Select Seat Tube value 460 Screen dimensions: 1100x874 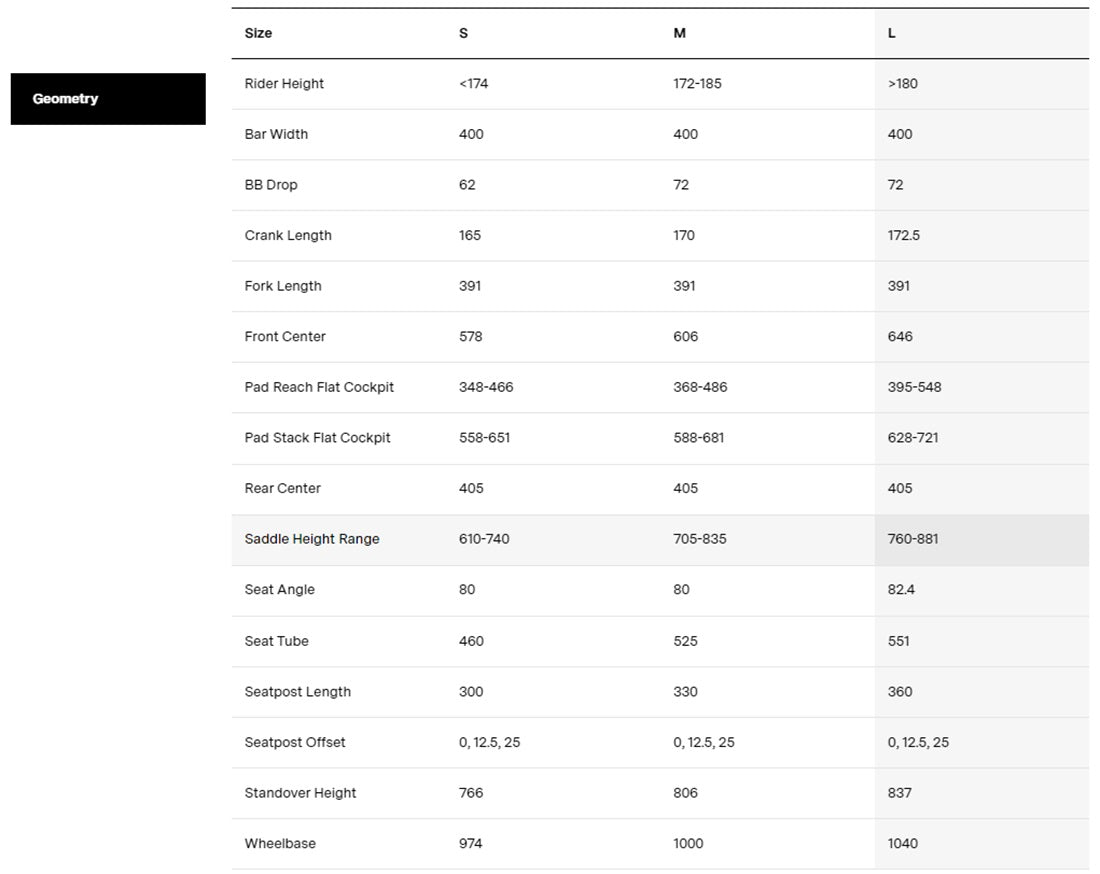point(471,641)
